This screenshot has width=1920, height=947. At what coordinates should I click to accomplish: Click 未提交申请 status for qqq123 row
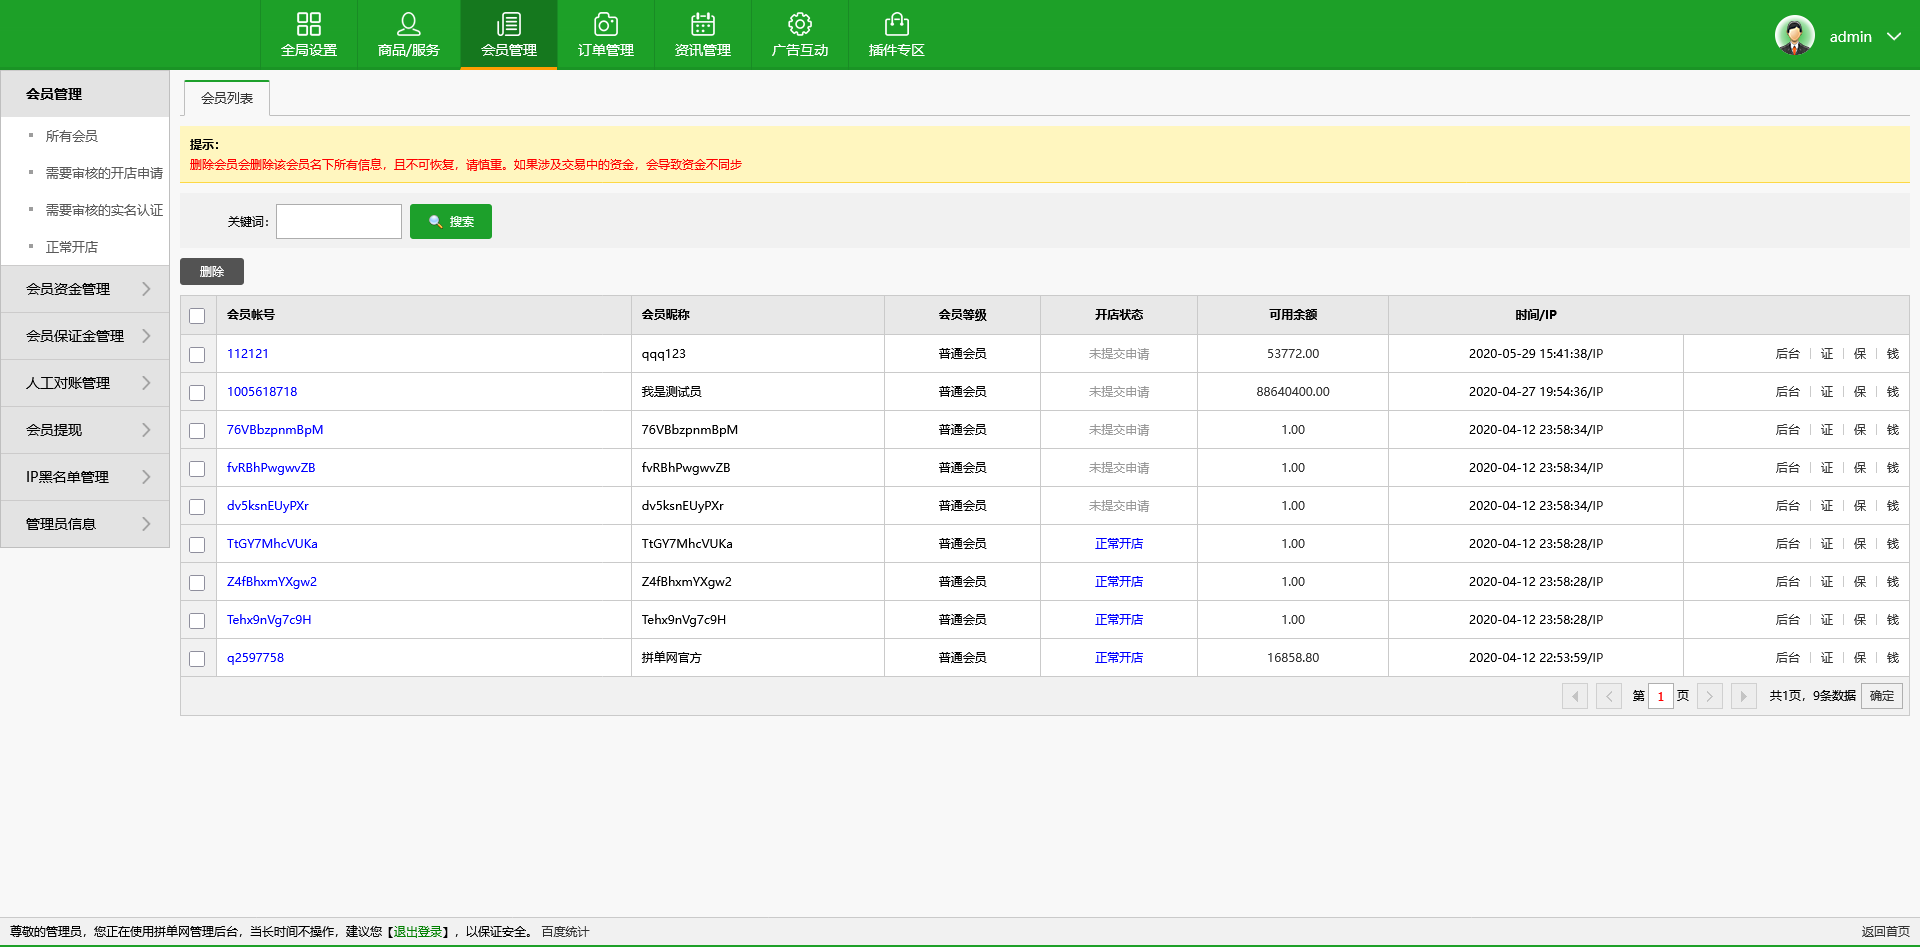1119,354
